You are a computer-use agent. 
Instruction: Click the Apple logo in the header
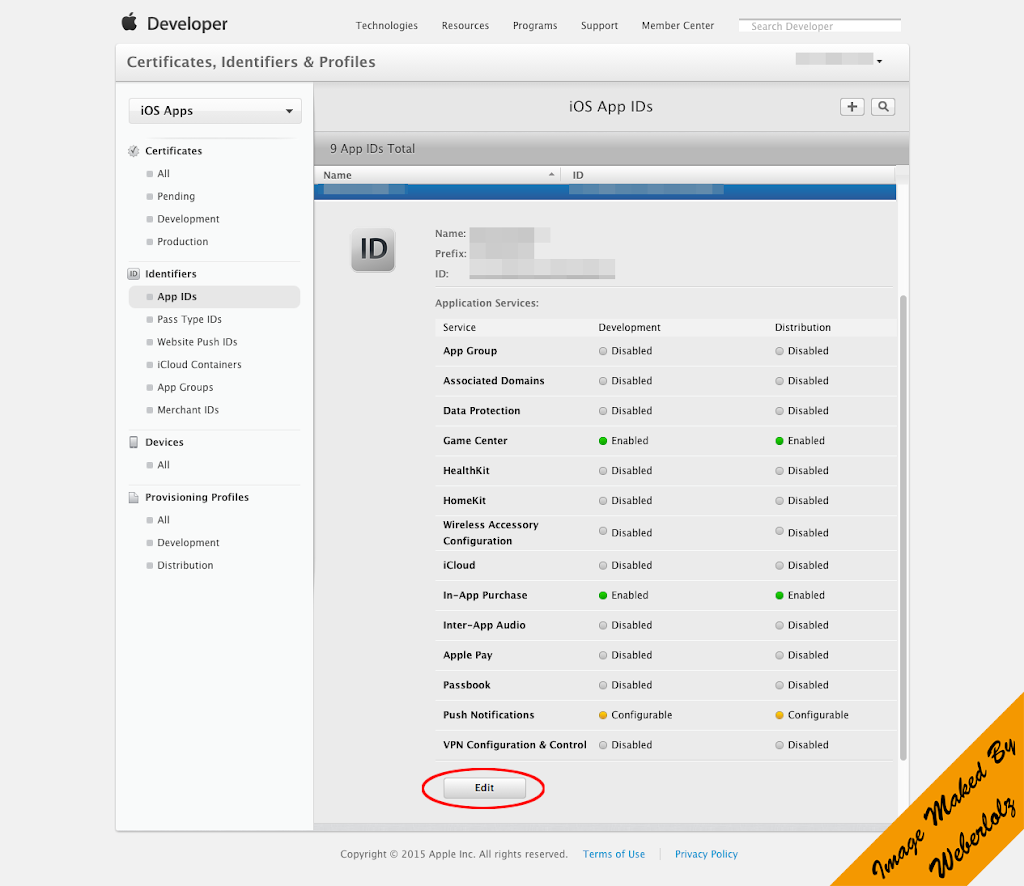(131, 22)
